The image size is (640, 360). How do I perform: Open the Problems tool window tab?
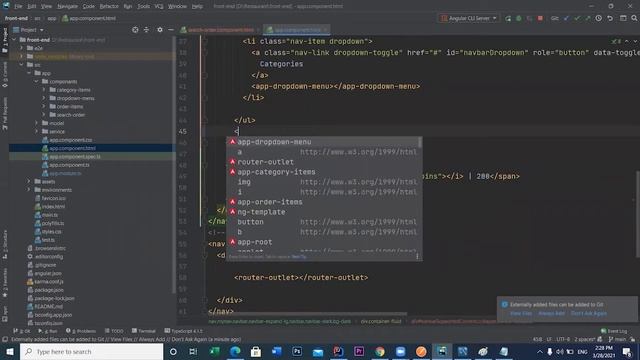(x=81, y=331)
